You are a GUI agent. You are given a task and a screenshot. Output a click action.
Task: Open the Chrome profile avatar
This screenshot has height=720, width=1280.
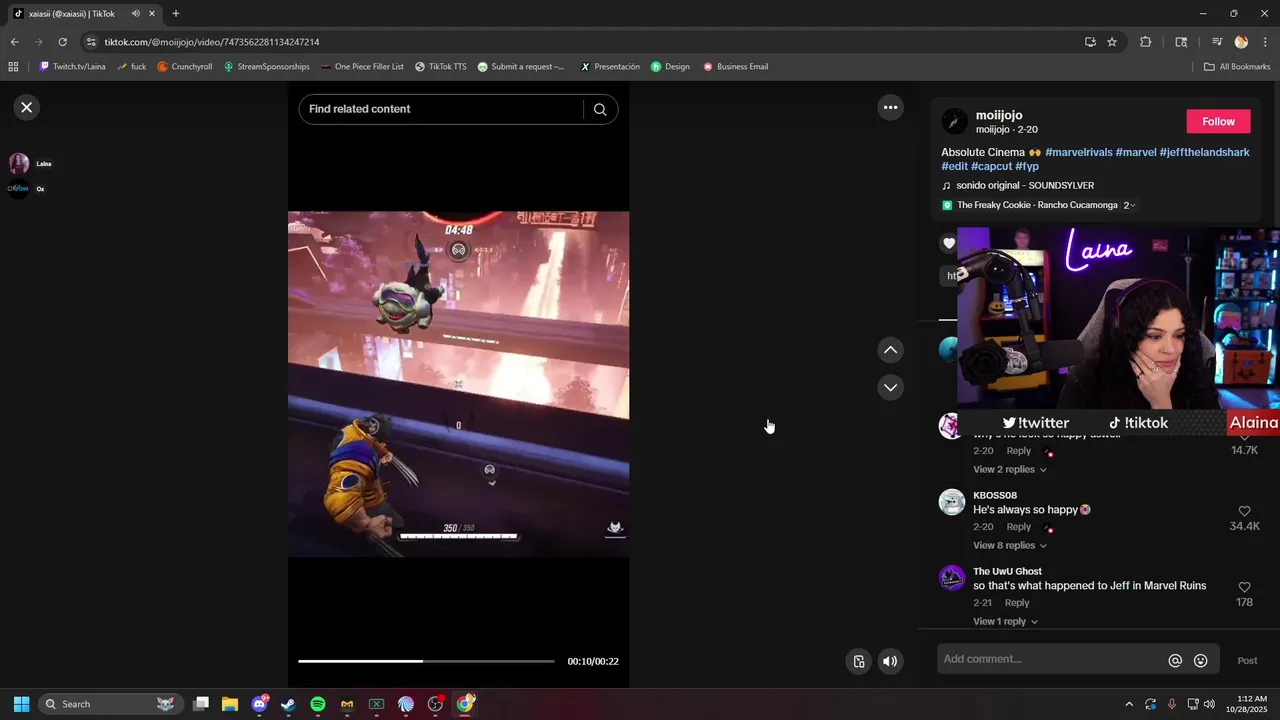(x=1241, y=42)
